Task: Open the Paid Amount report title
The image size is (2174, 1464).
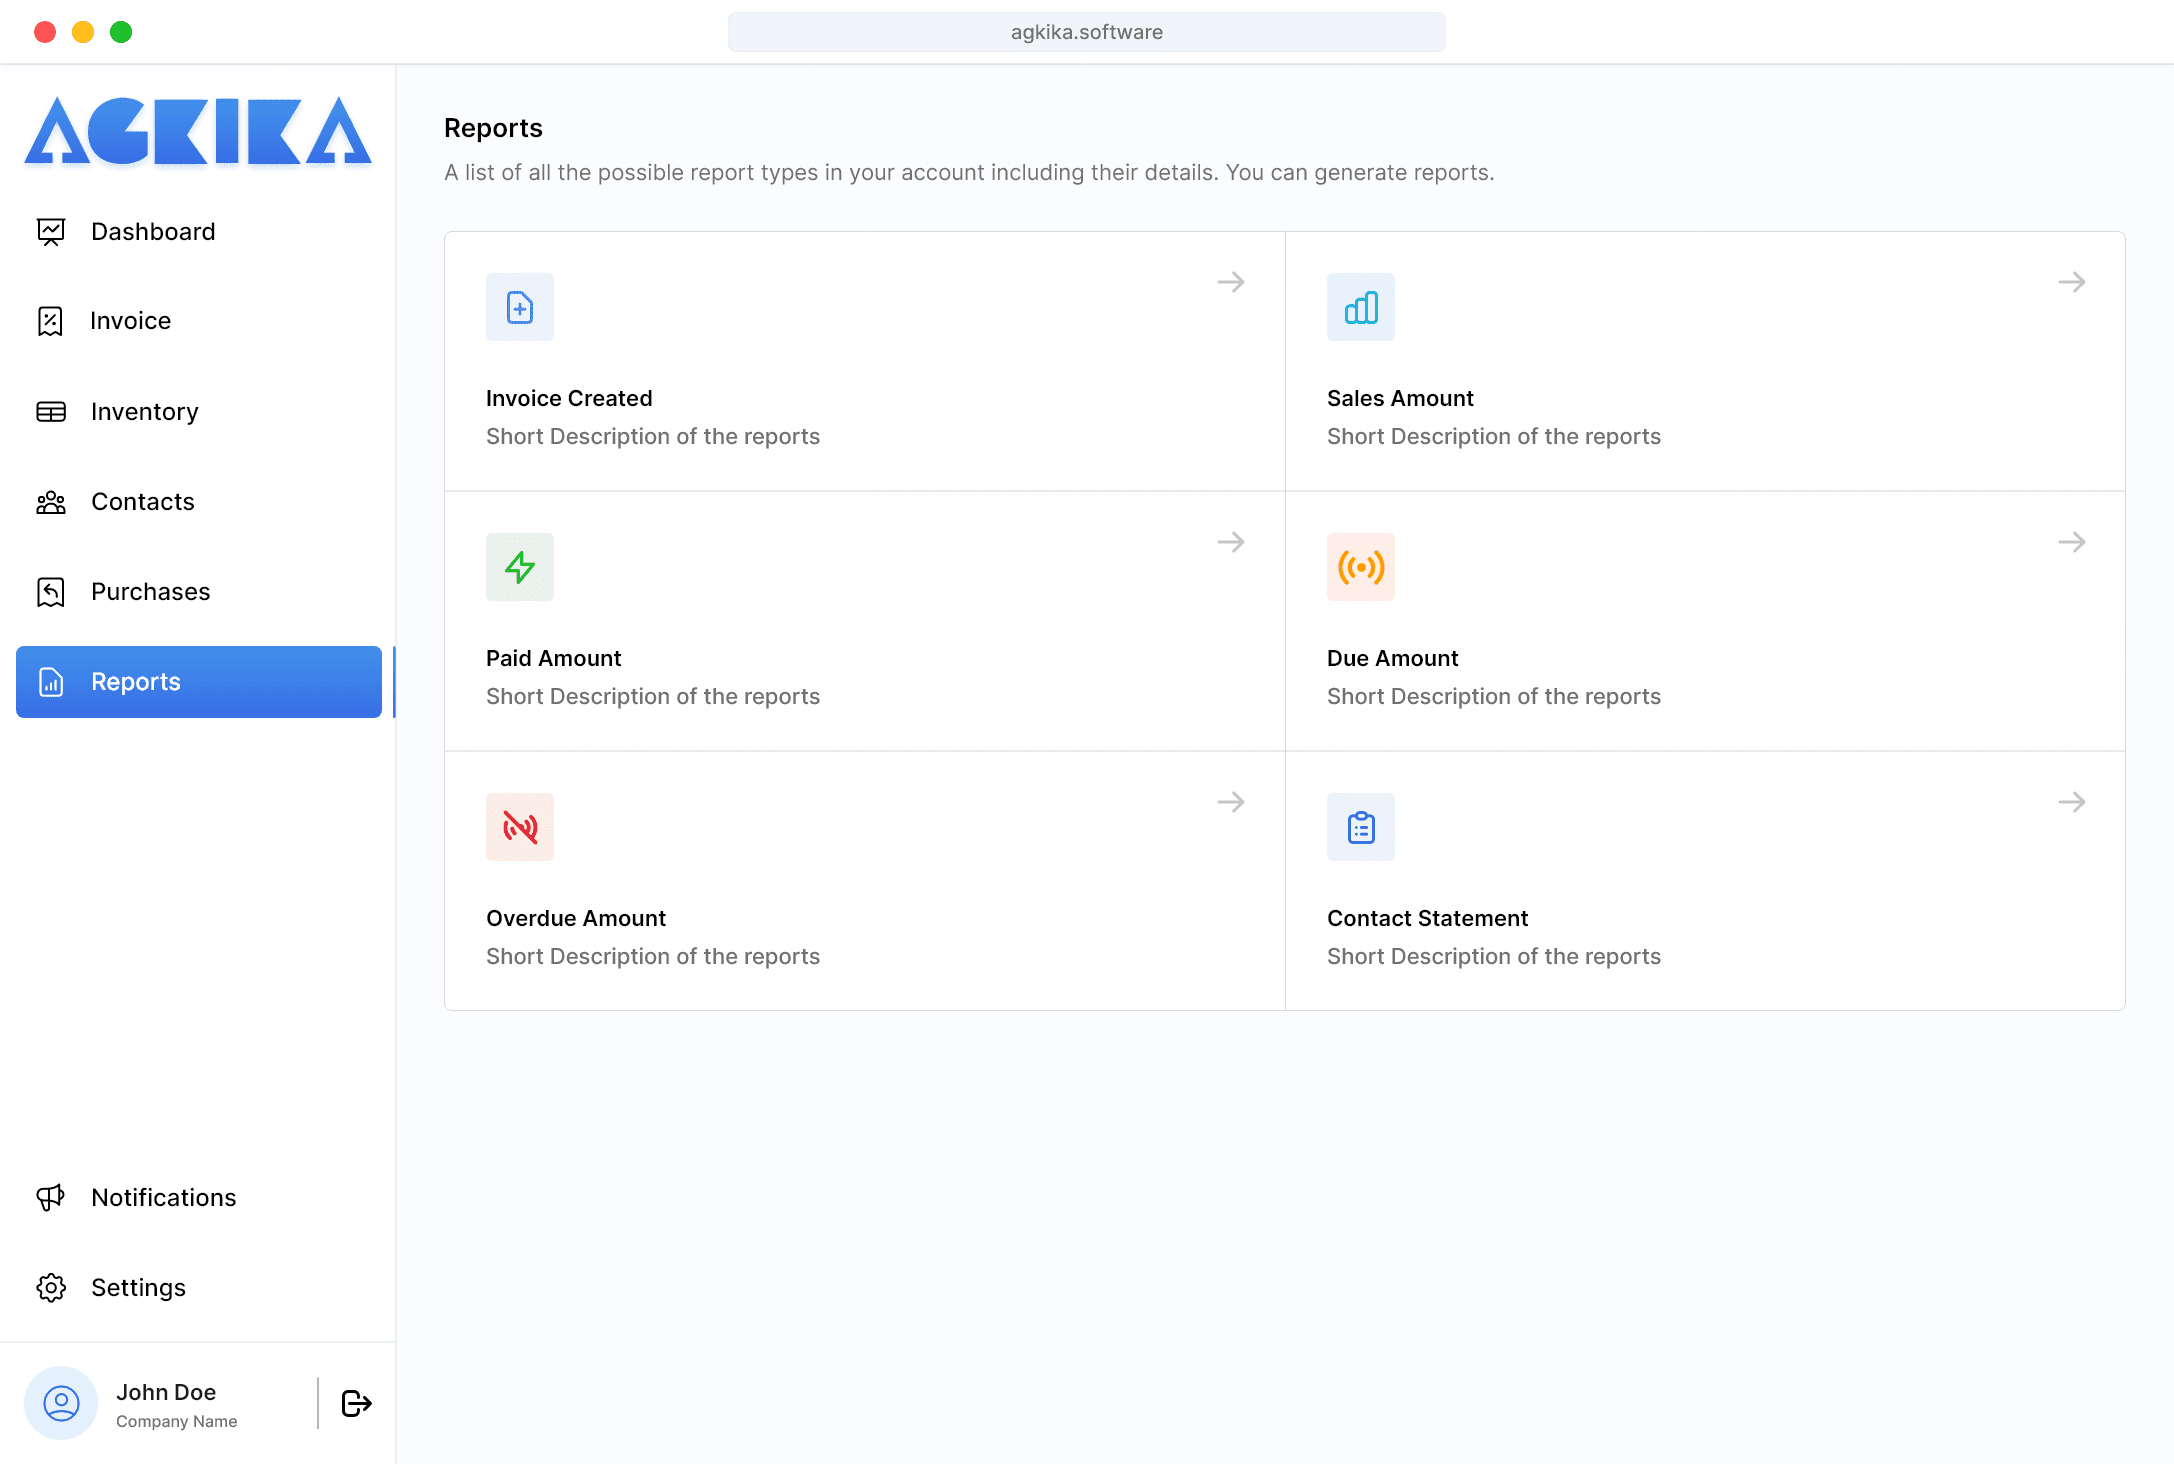Action: pyautogui.click(x=553, y=658)
